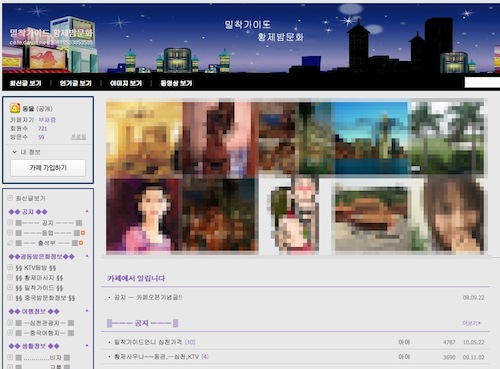The image size is (500, 369).
Task: Click the pink-dressed woman thumbnail in collage
Action: (144, 215)
